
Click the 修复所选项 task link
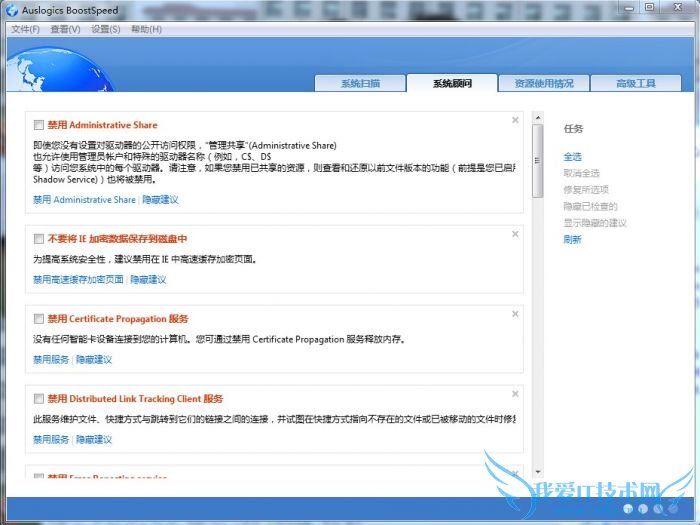click(x=586, y=190)
